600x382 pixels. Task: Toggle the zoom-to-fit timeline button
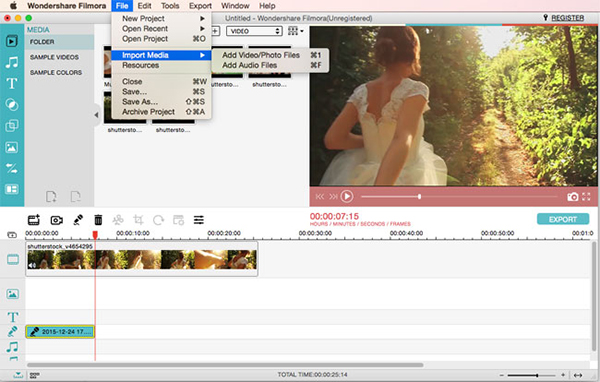click(578, 375)
